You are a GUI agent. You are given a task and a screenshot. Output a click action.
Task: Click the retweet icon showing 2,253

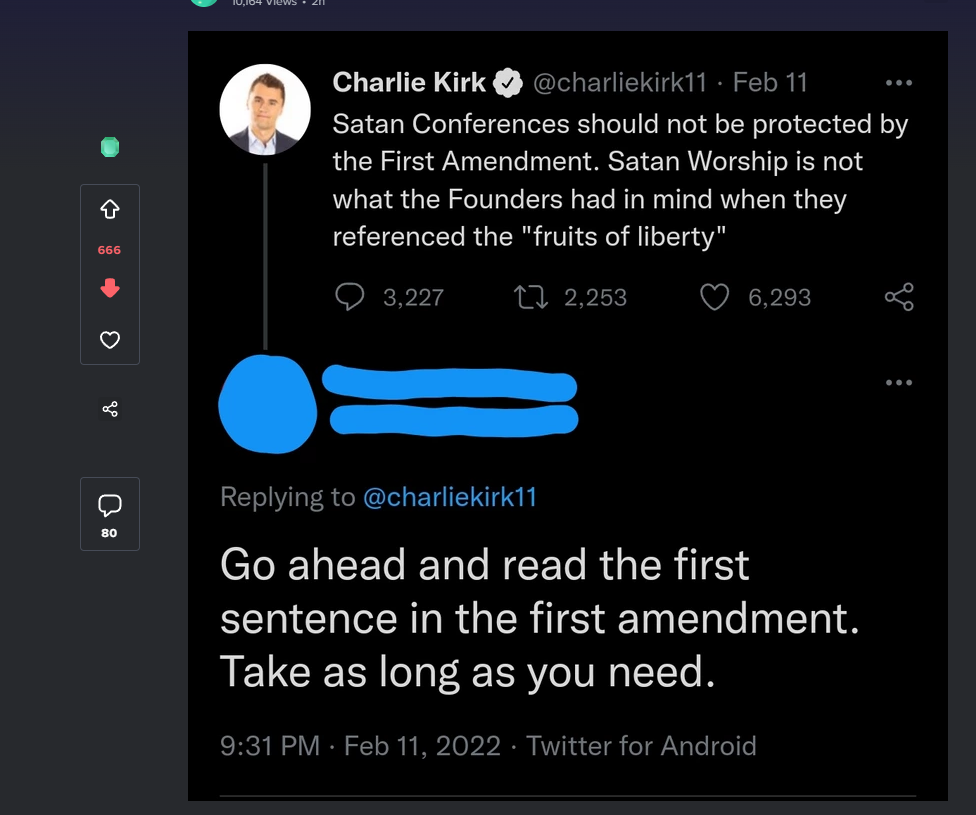(x=530, y=297)
